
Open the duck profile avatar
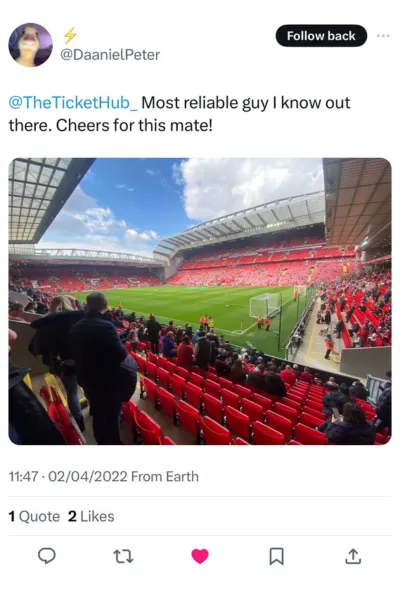pyautogui.click(x=30, y=45)
